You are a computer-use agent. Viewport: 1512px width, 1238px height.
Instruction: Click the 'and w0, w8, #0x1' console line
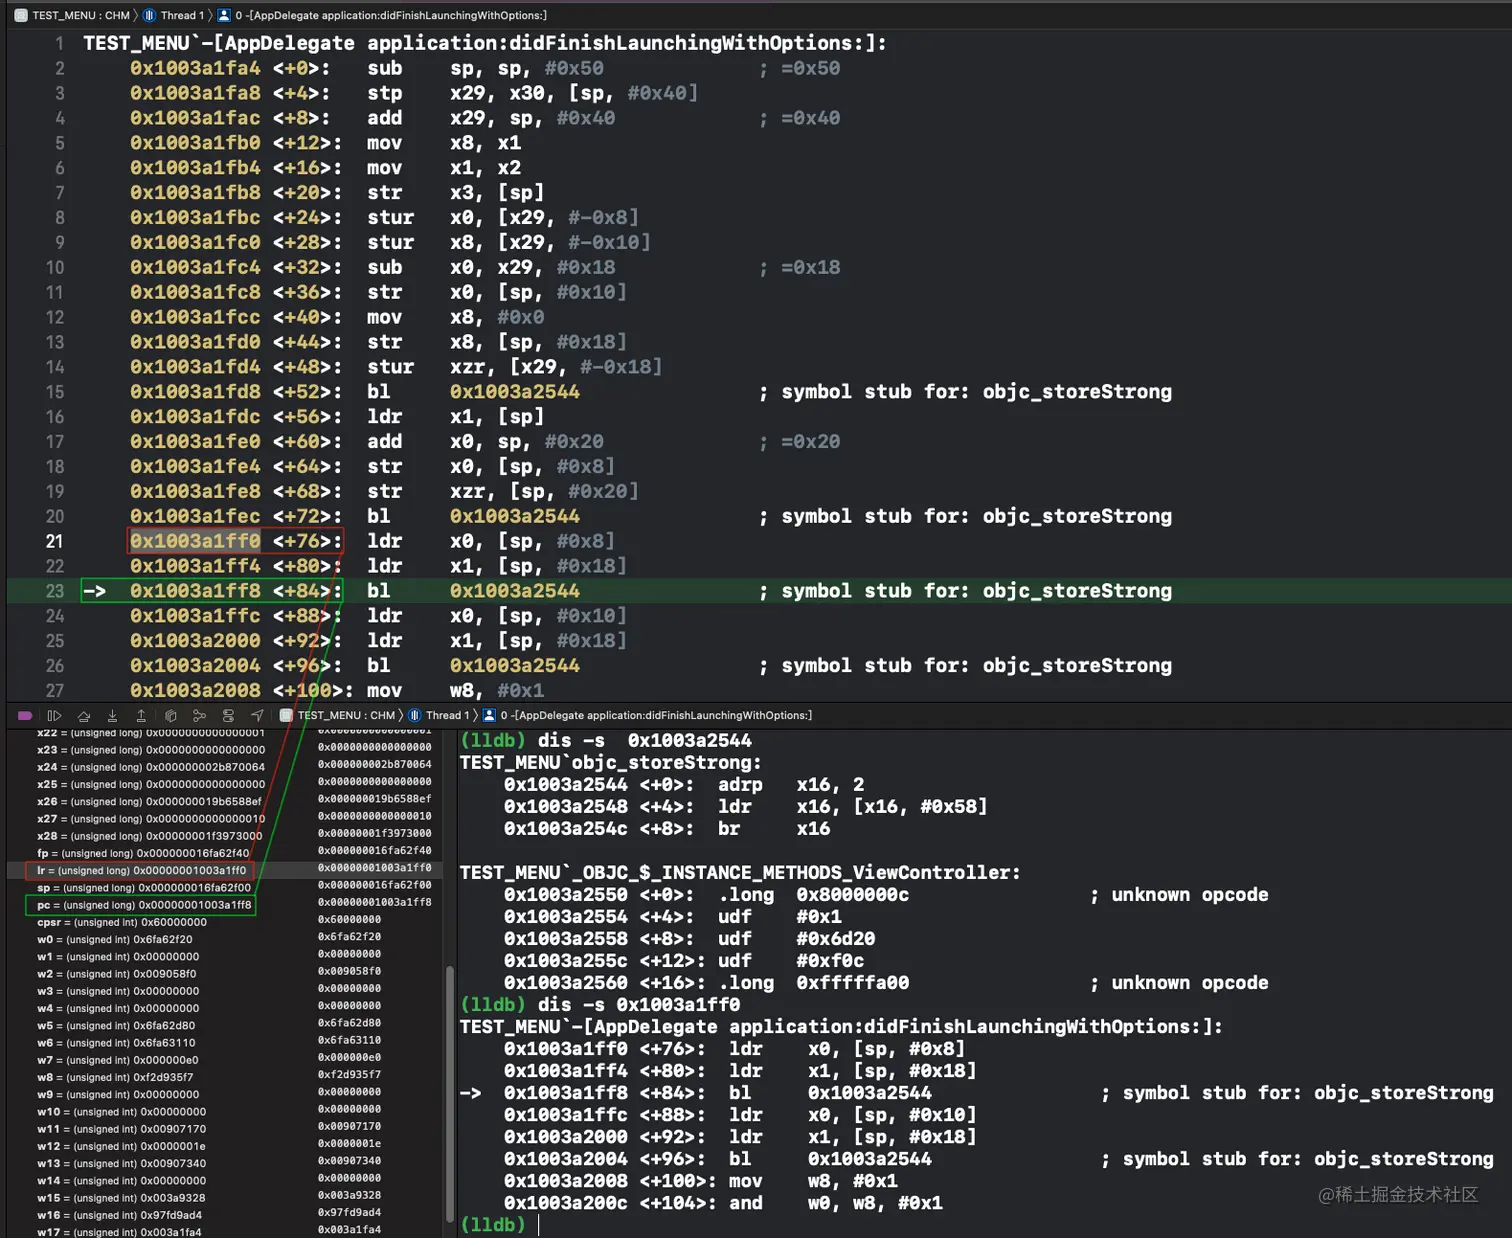click(x=723, y=1203)
